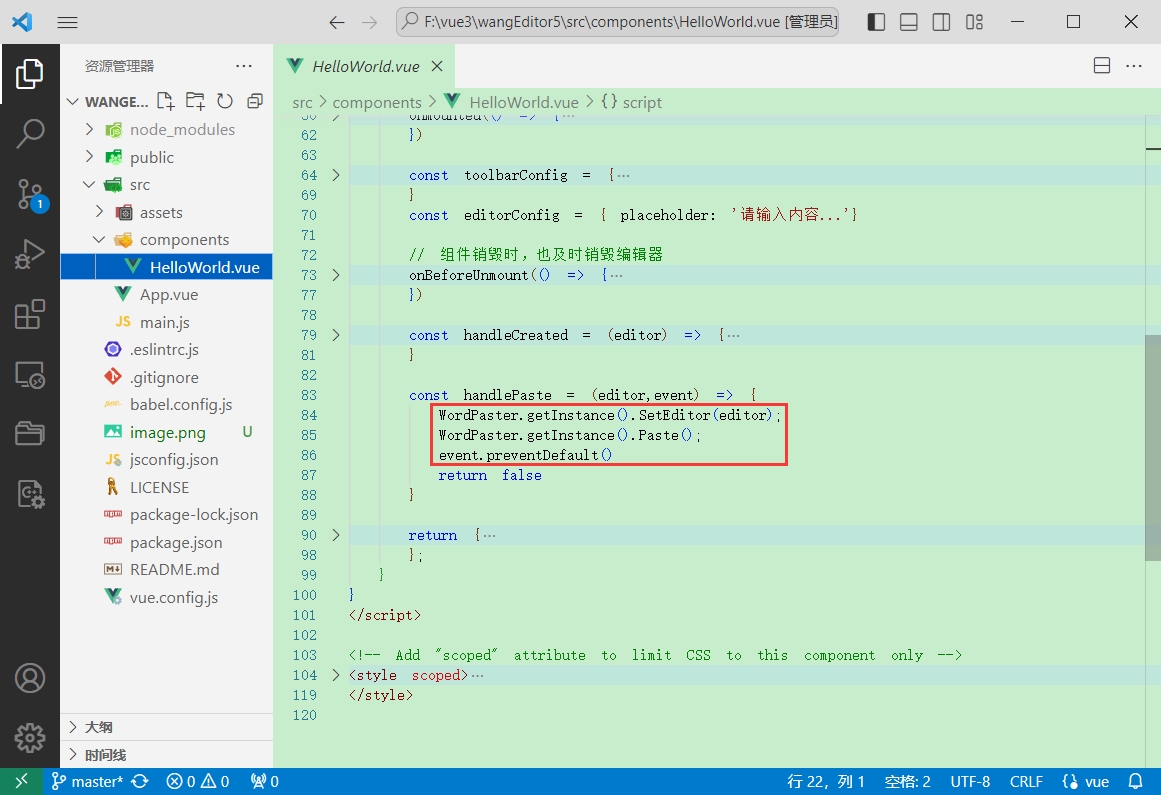Viewport: 1161px width, 795px height.
Task: Expand folded toolbarConfig block at line 64
Action: 336,175
